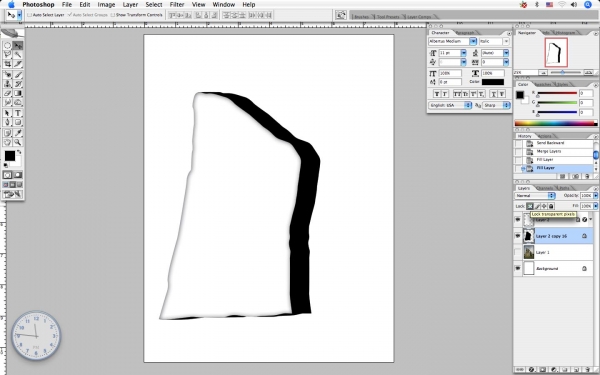This screenshot has height=375, width=600.
Task: Switch to the Channels tab
Action: tap(545, 188)
